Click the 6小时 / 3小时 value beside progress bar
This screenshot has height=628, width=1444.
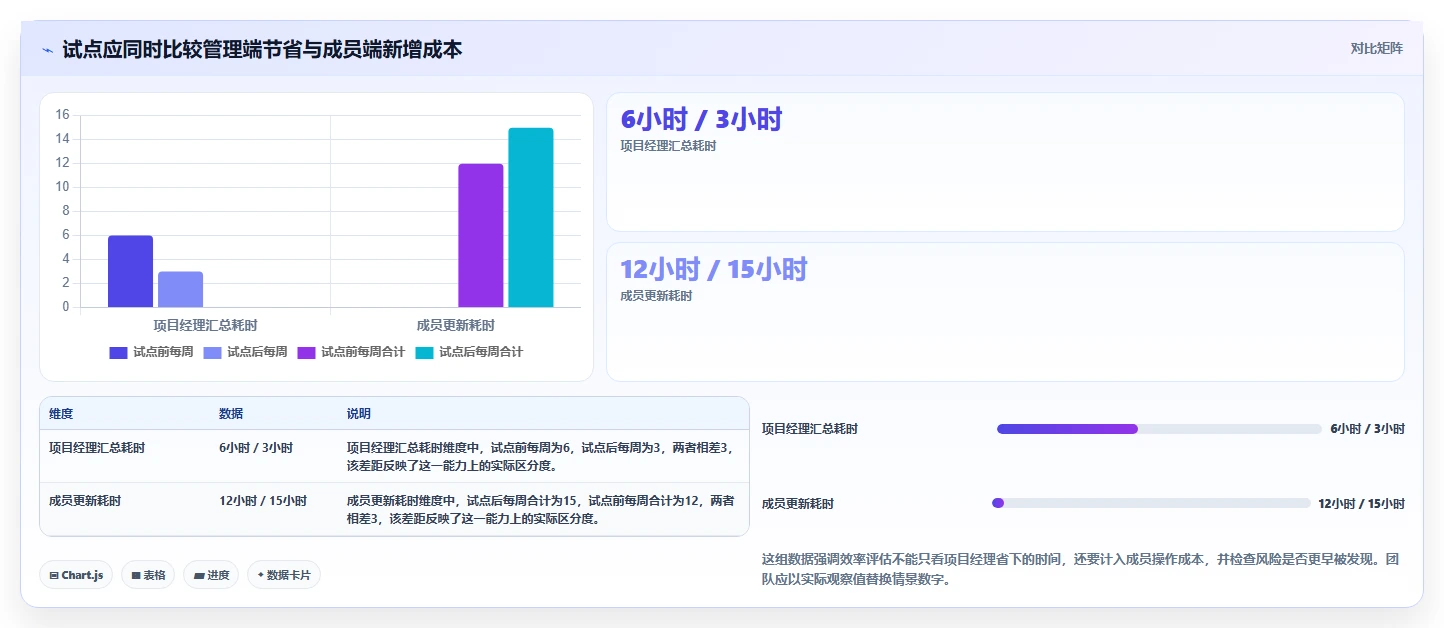1367,429
